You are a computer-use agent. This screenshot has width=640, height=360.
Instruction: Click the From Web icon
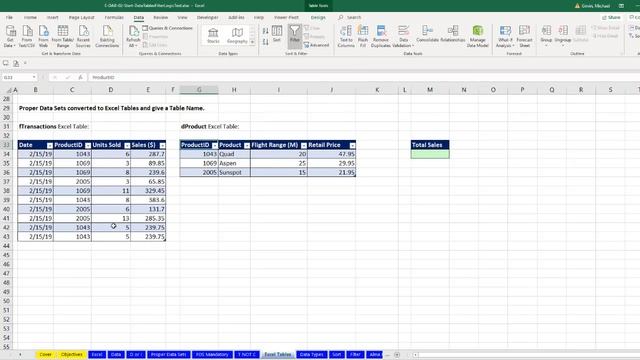point(43,36)
